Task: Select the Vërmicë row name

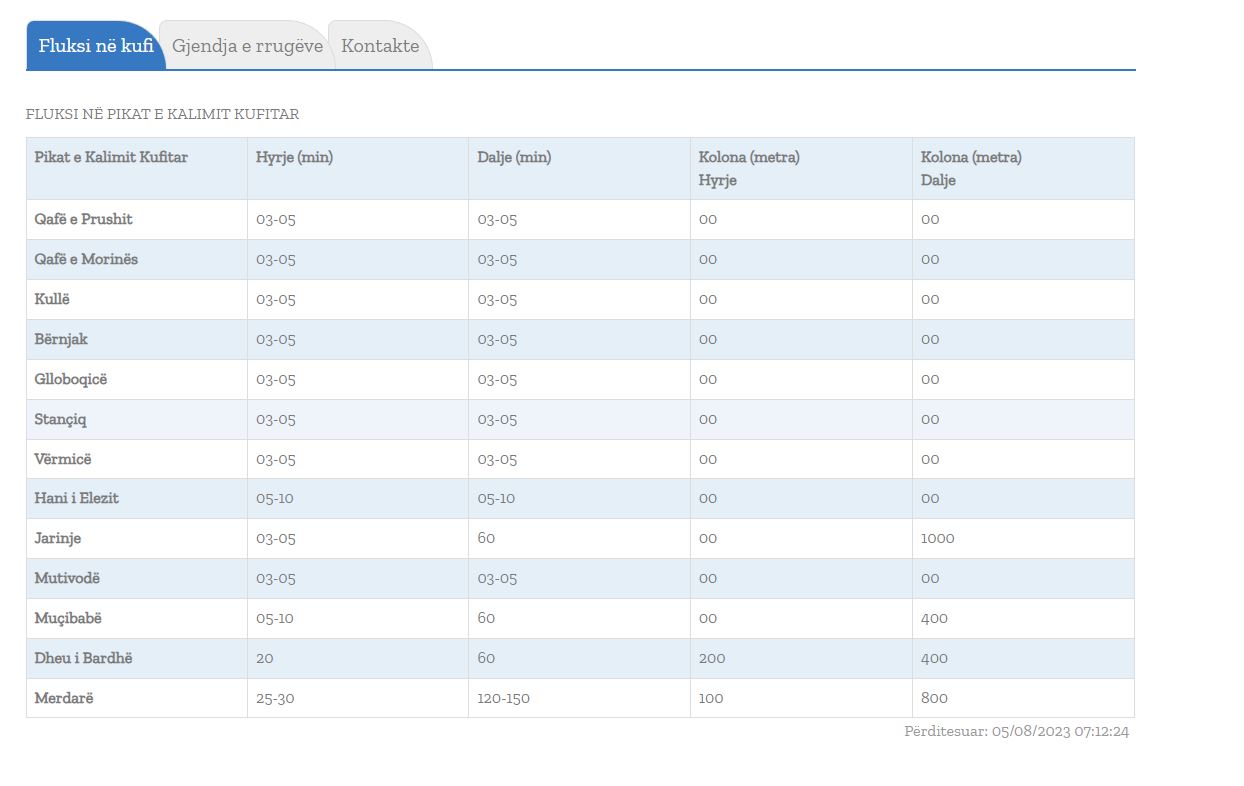Action: click(62, 459)
